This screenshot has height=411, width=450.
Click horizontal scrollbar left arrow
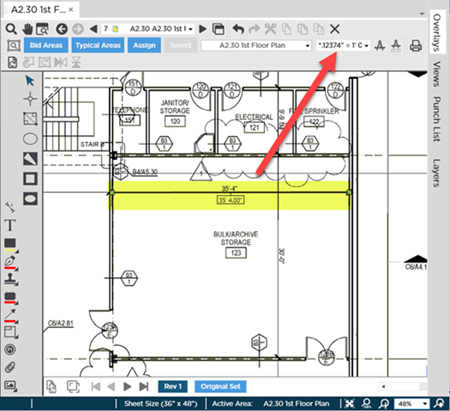pyautogui.click(x=383, y=386)
